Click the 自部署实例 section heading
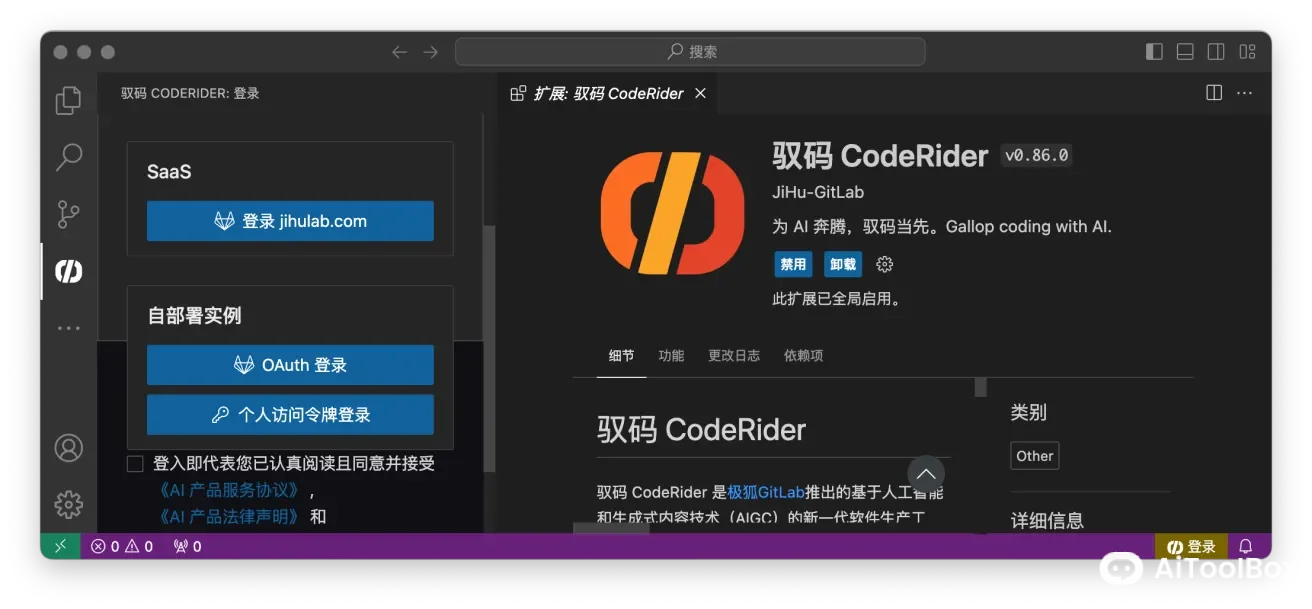The height and width of the screenshot is (609, 1312). click(x=195, y=316)
